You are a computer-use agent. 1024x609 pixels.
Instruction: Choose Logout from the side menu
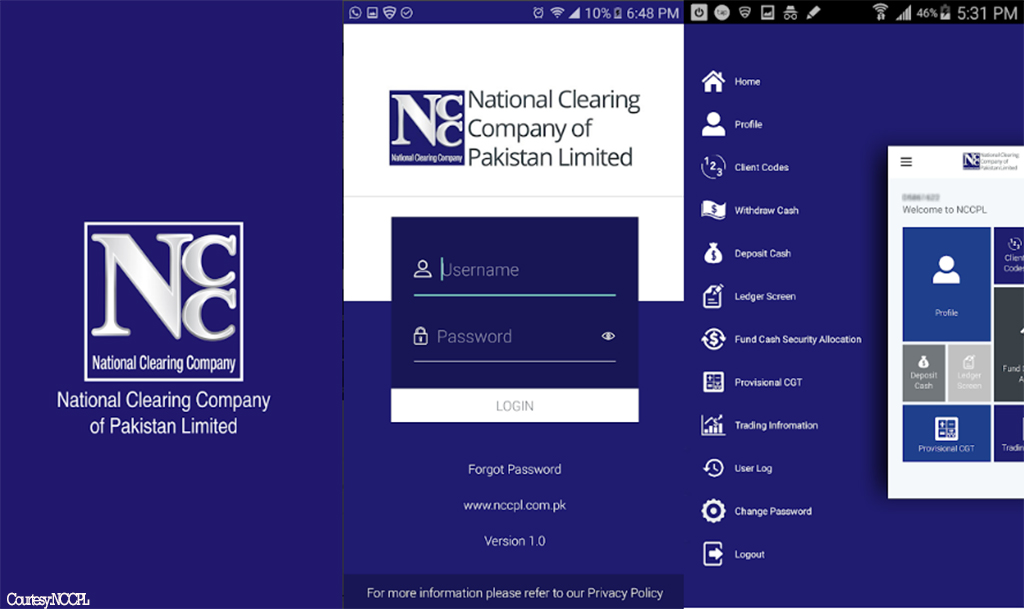tap(749, 554)
